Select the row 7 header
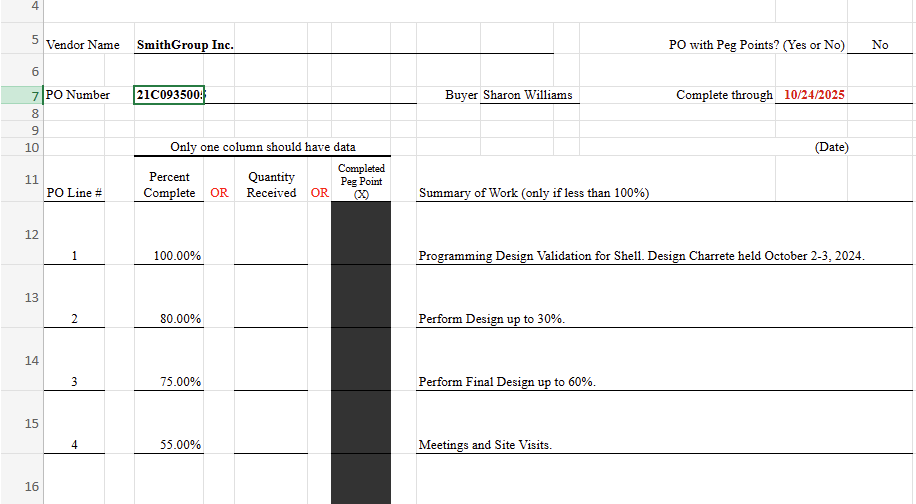The image size is (916, 504). click(20, 95)
